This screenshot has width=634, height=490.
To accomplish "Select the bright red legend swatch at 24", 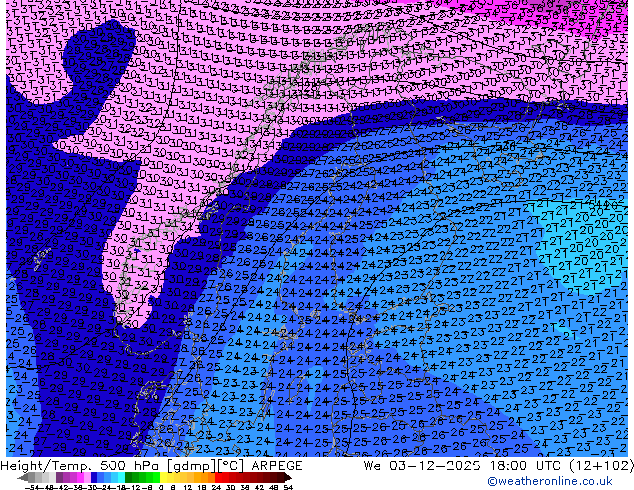I will pyautogui.click(x=218, y=477).
